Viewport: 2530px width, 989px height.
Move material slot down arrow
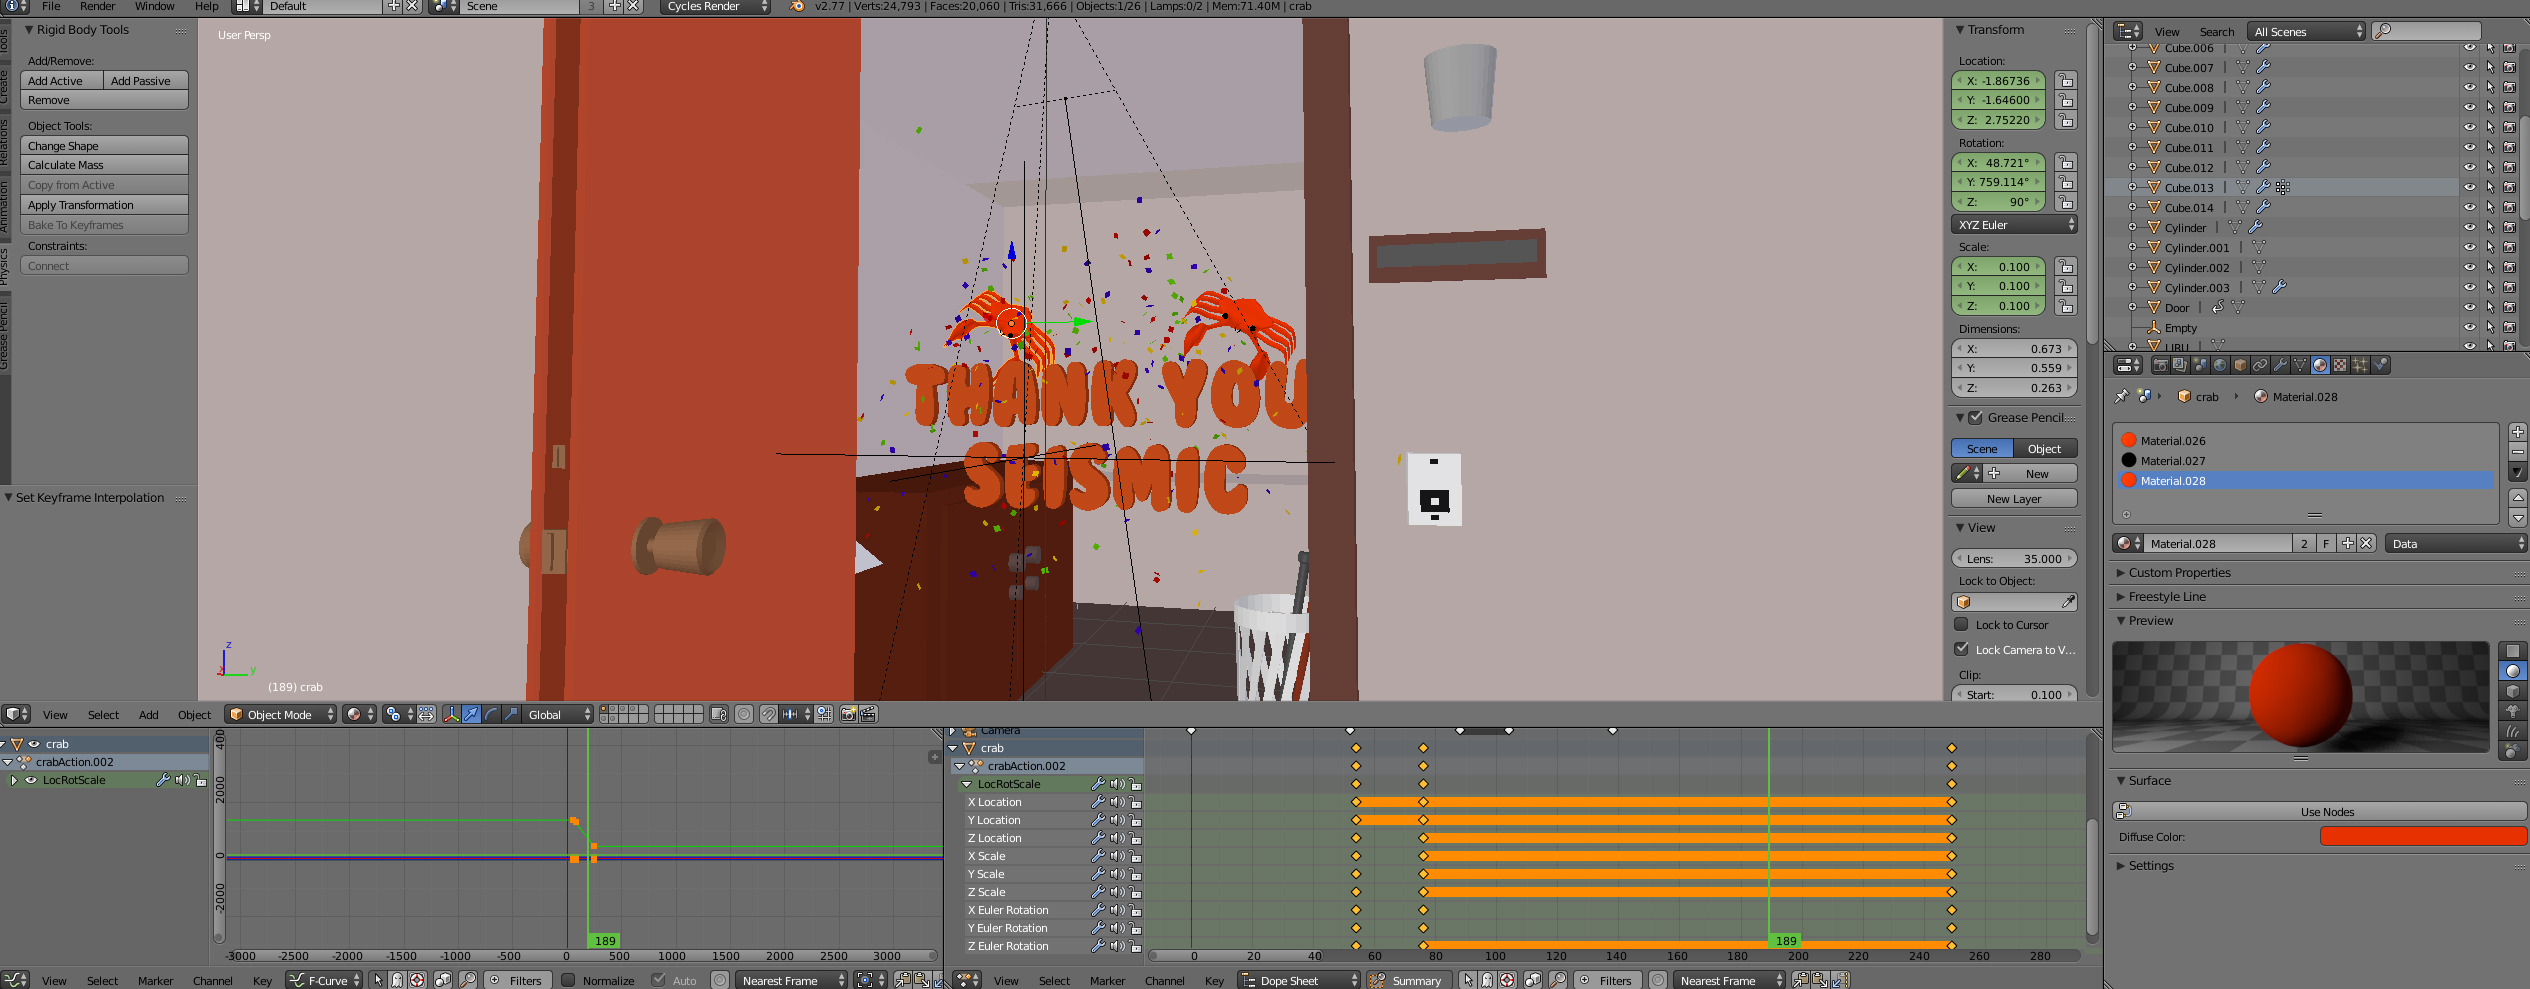tap(2518, 517)
